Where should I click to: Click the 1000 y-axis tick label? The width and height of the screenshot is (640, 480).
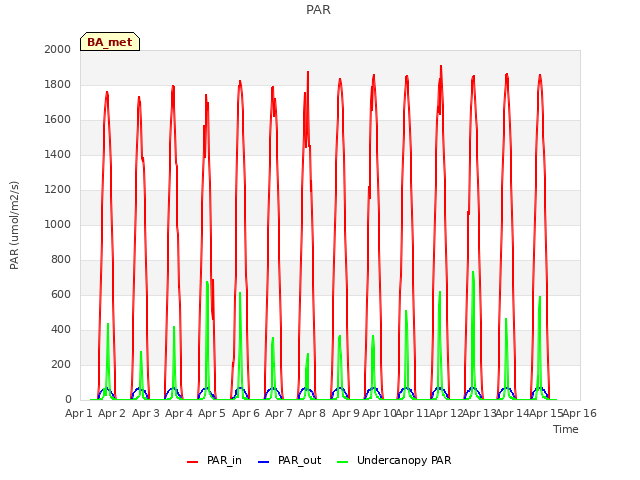pos(58,224)
